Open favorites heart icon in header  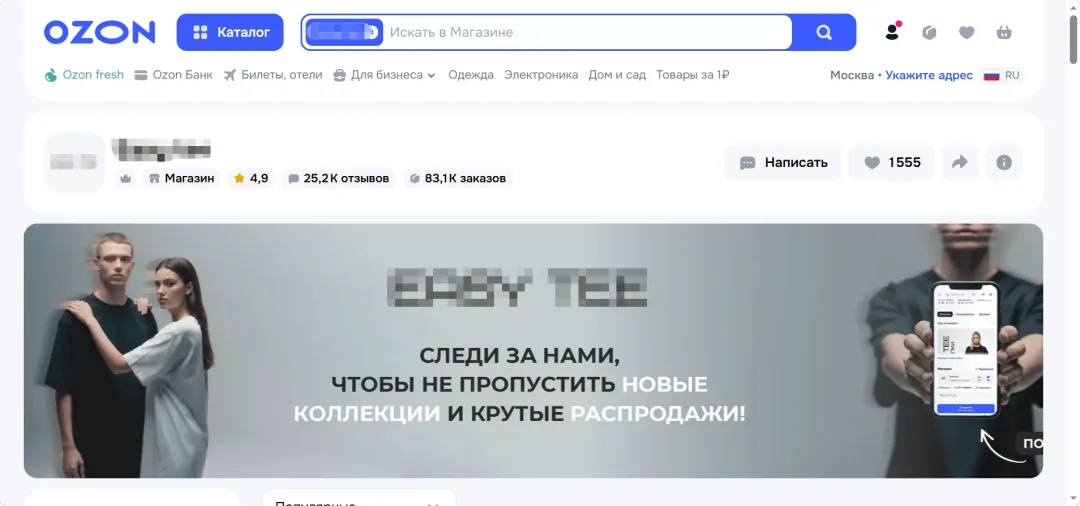coord(967,32)
